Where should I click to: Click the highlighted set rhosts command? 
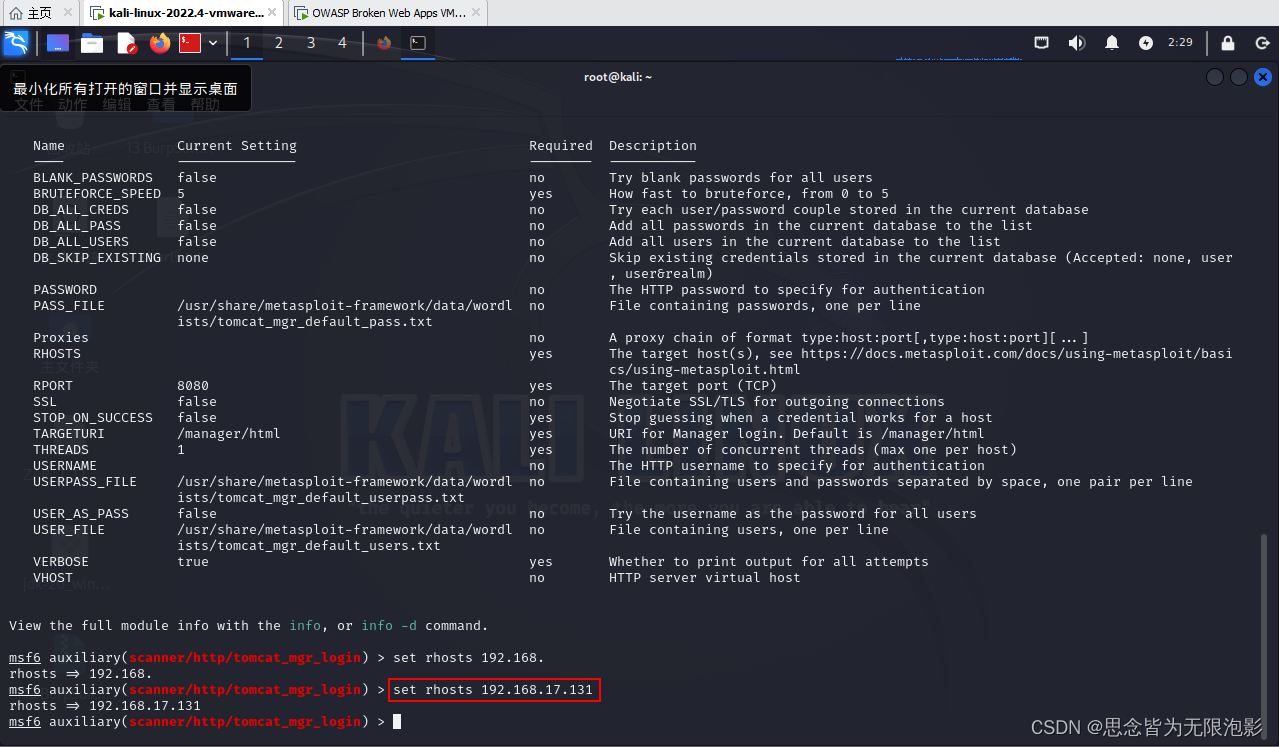(494, 689)
